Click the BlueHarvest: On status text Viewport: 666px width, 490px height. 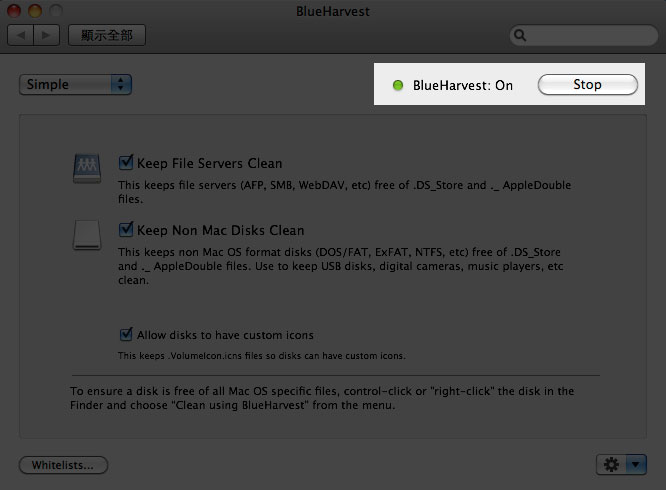tap(463, 85)
